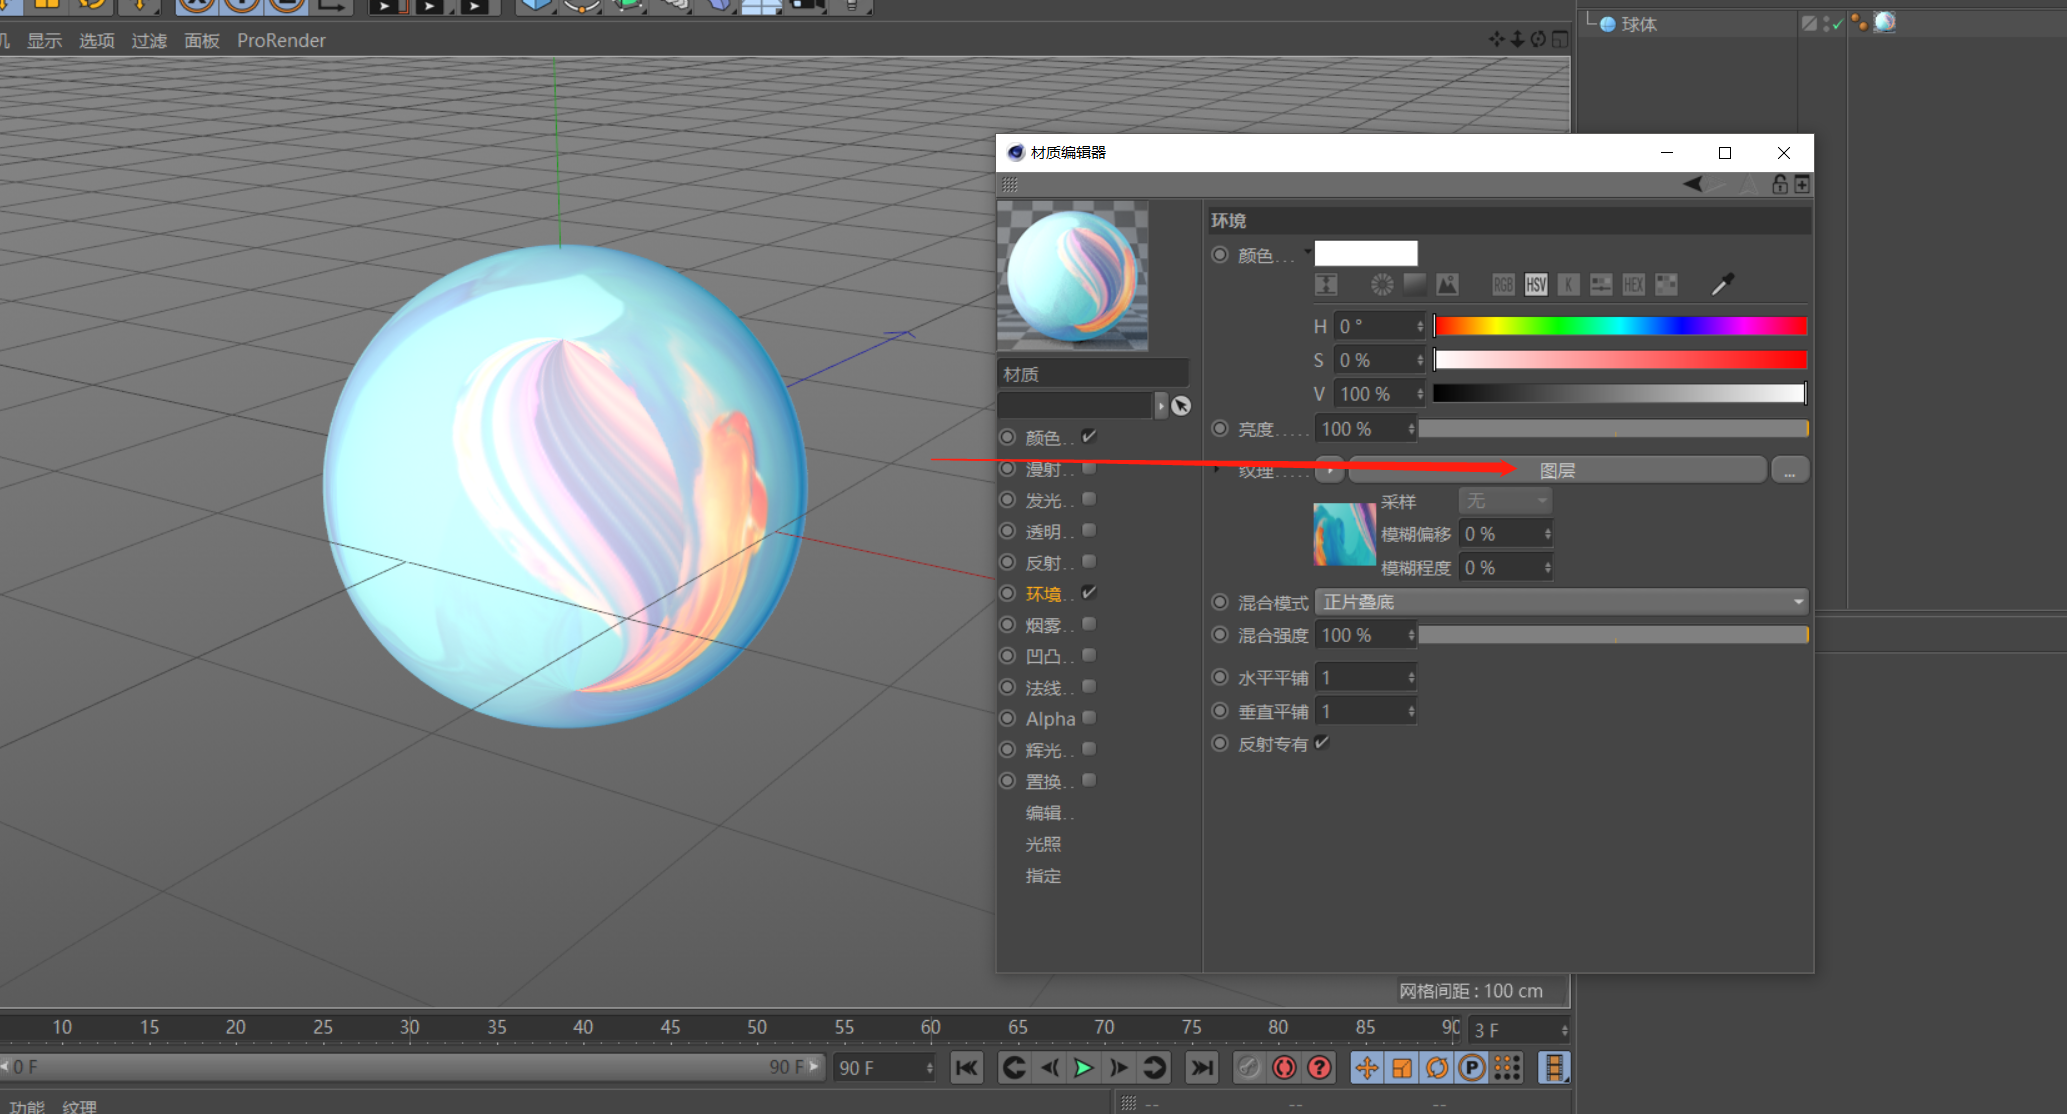Click the 图层 texture layer button
Image resolution: width=2067 pixels, height=1114 pixels.
(x=1557, y=470)
